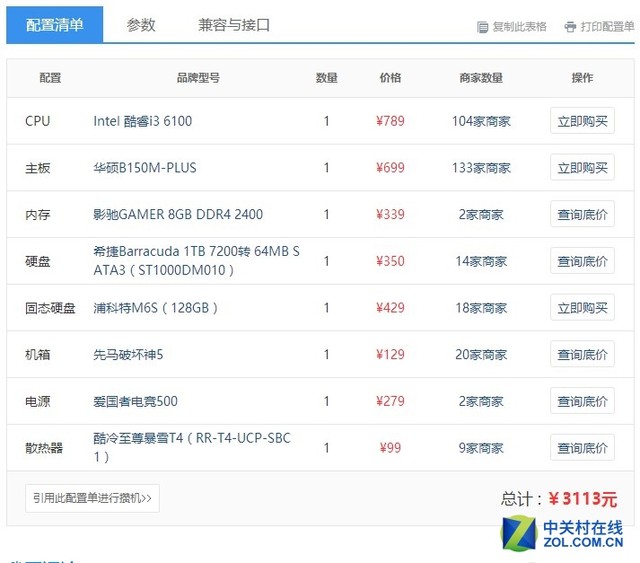Open the 爱国者电竞500 product link
This screenshot has width=640, height=563.
[x=135, y=401]
